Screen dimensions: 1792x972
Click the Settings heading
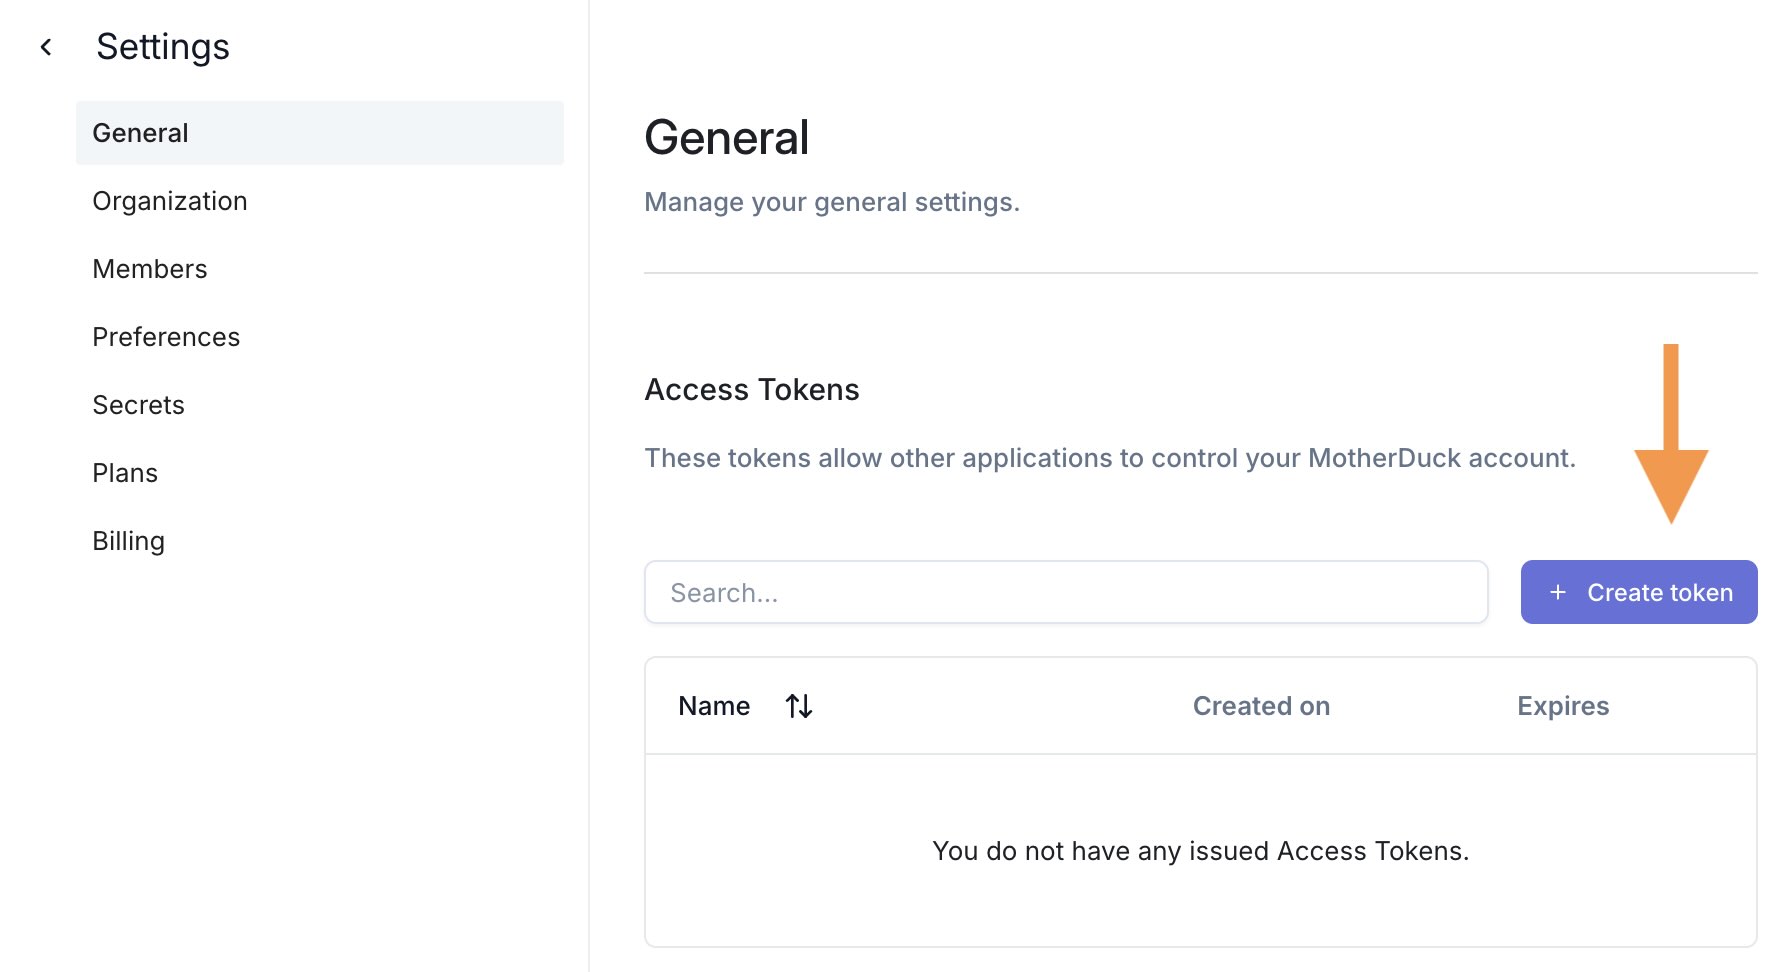coord(162,46)
